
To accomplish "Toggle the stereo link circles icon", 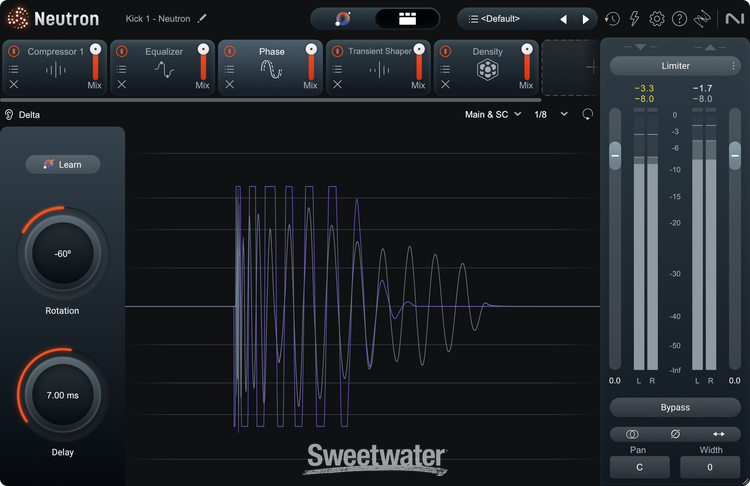I will [x=632, y=434].
